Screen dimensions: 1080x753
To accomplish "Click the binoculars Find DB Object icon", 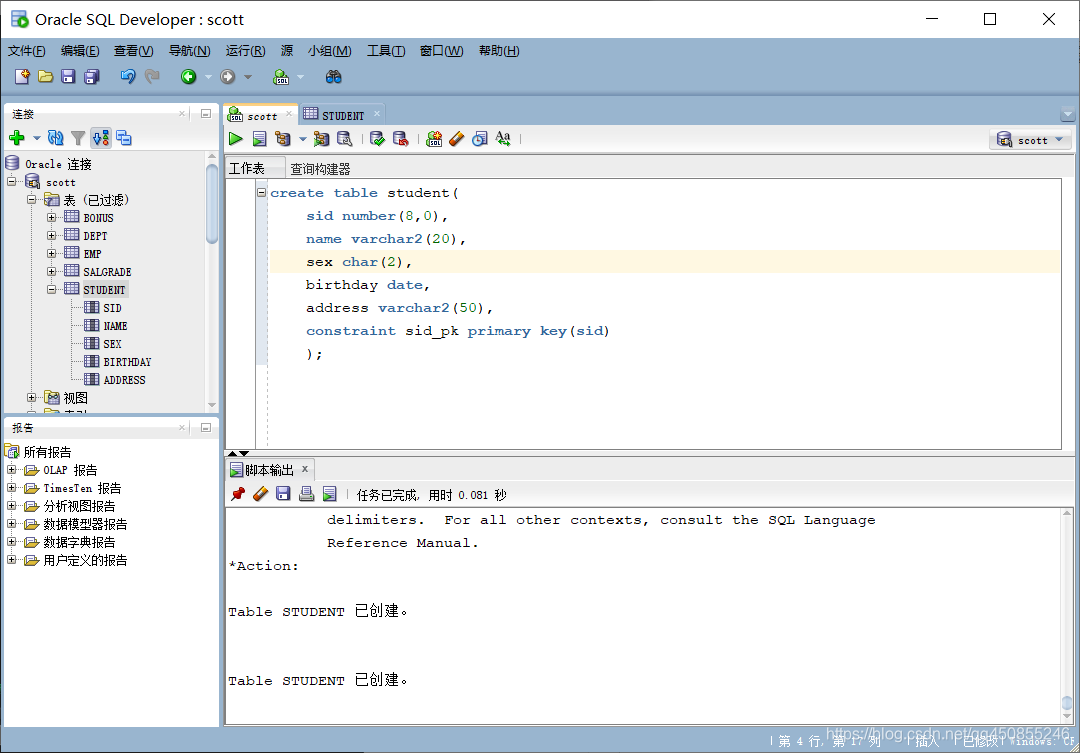I will point(333,76).
